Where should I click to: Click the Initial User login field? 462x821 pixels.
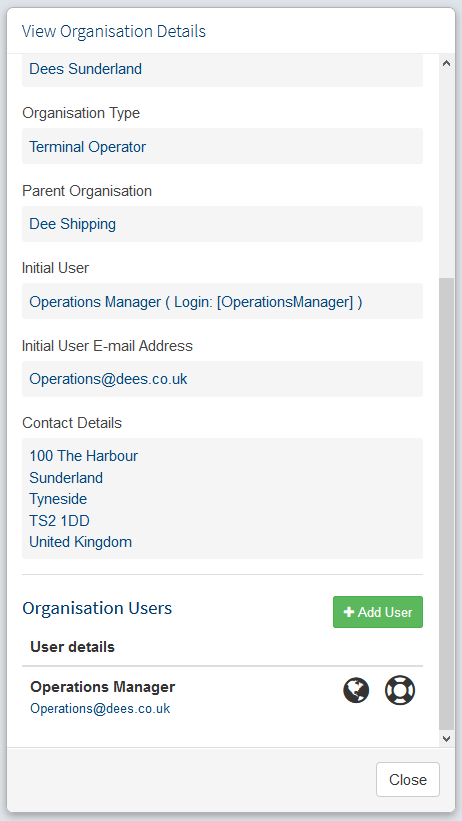point(222,302)
